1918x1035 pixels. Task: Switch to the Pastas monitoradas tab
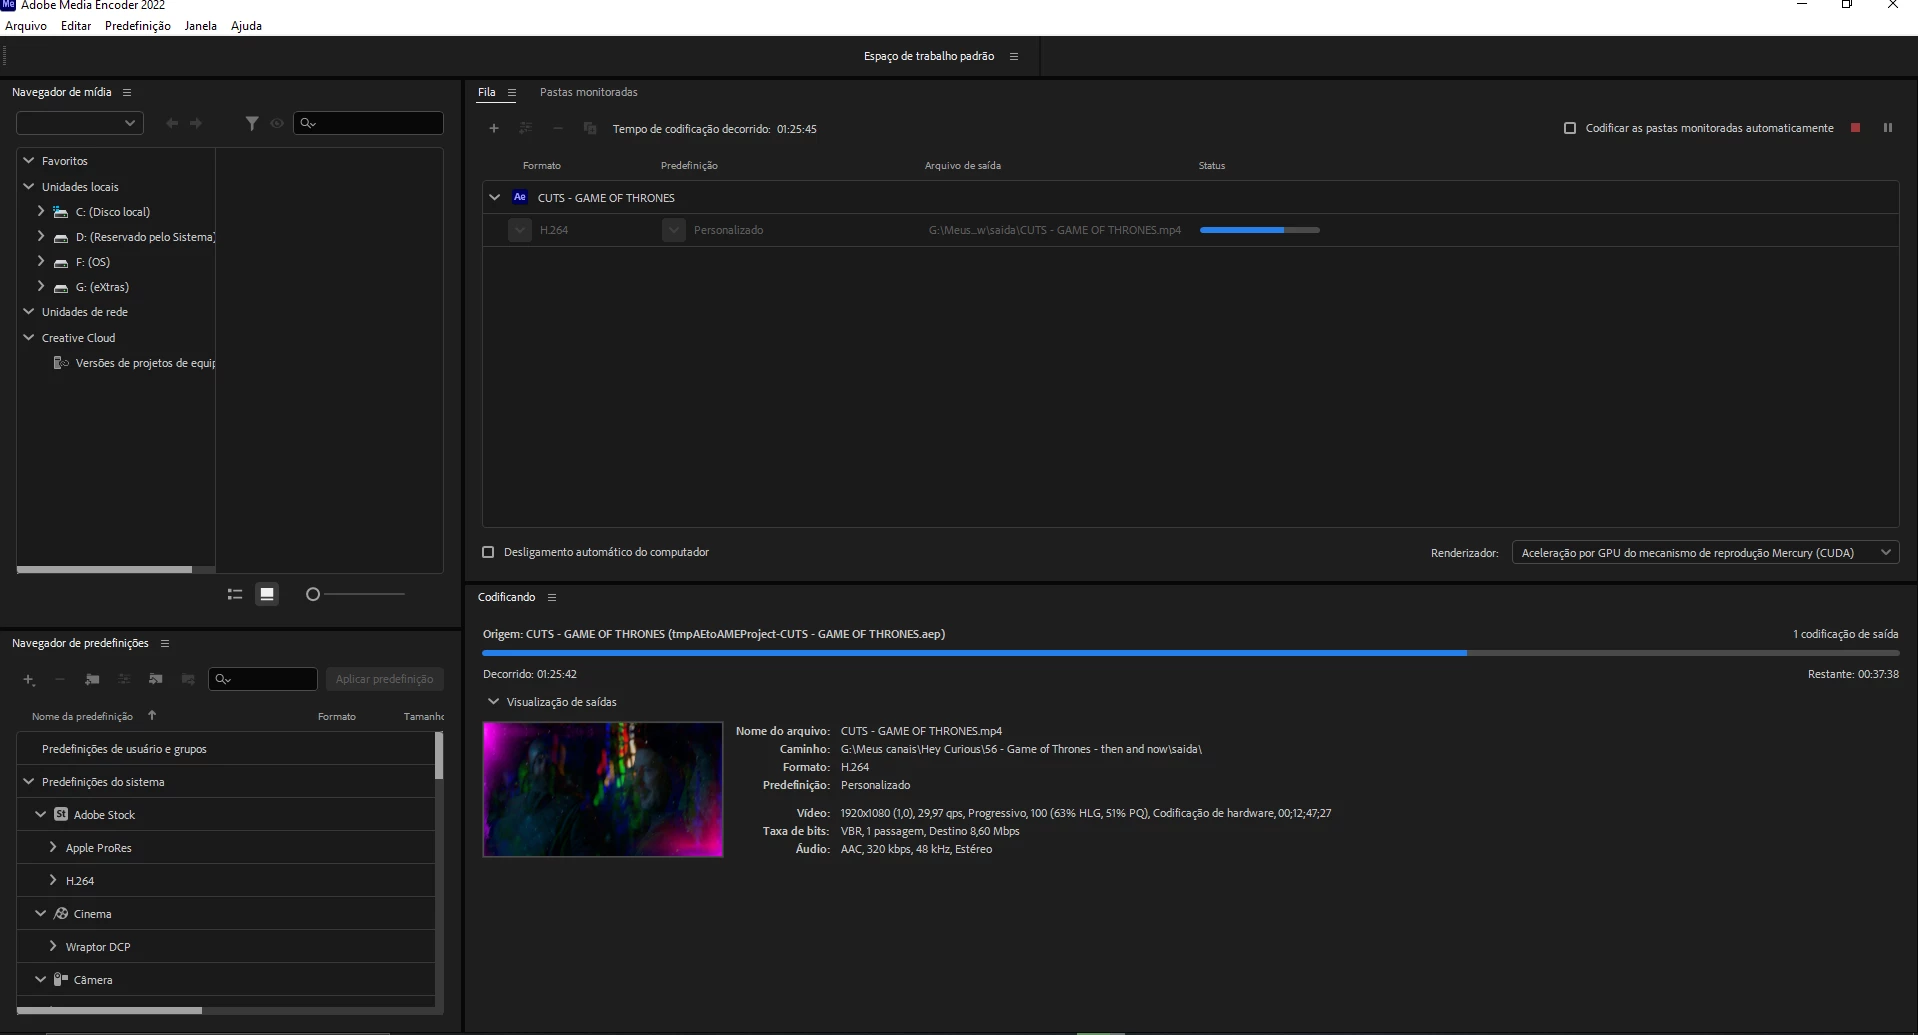click(589, 92)
